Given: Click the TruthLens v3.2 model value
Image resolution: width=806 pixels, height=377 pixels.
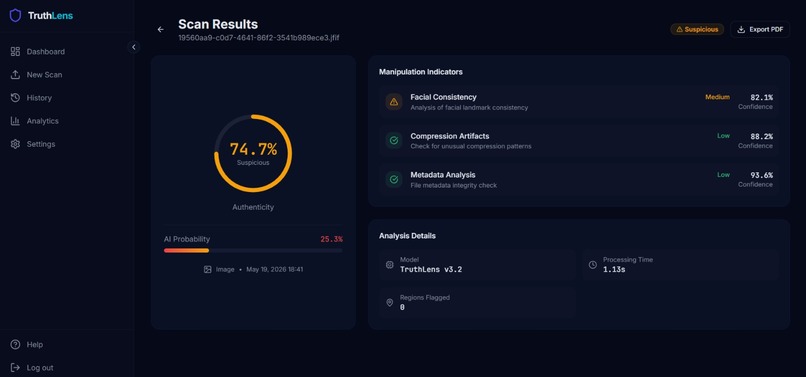Looking at the screenshot, I should point(431,270).
